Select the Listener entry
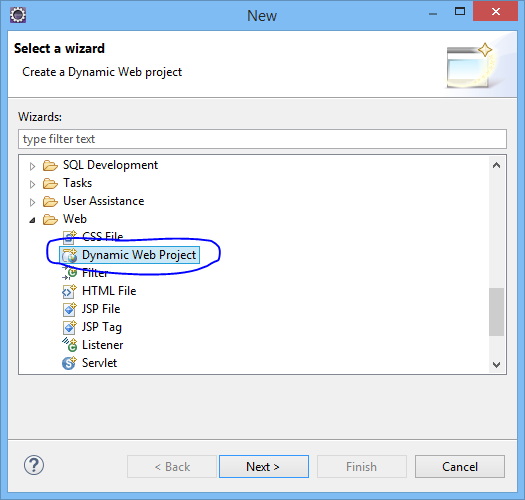Image resolution: width=525 pixels, height=500 pixels. tap(103, 345)
